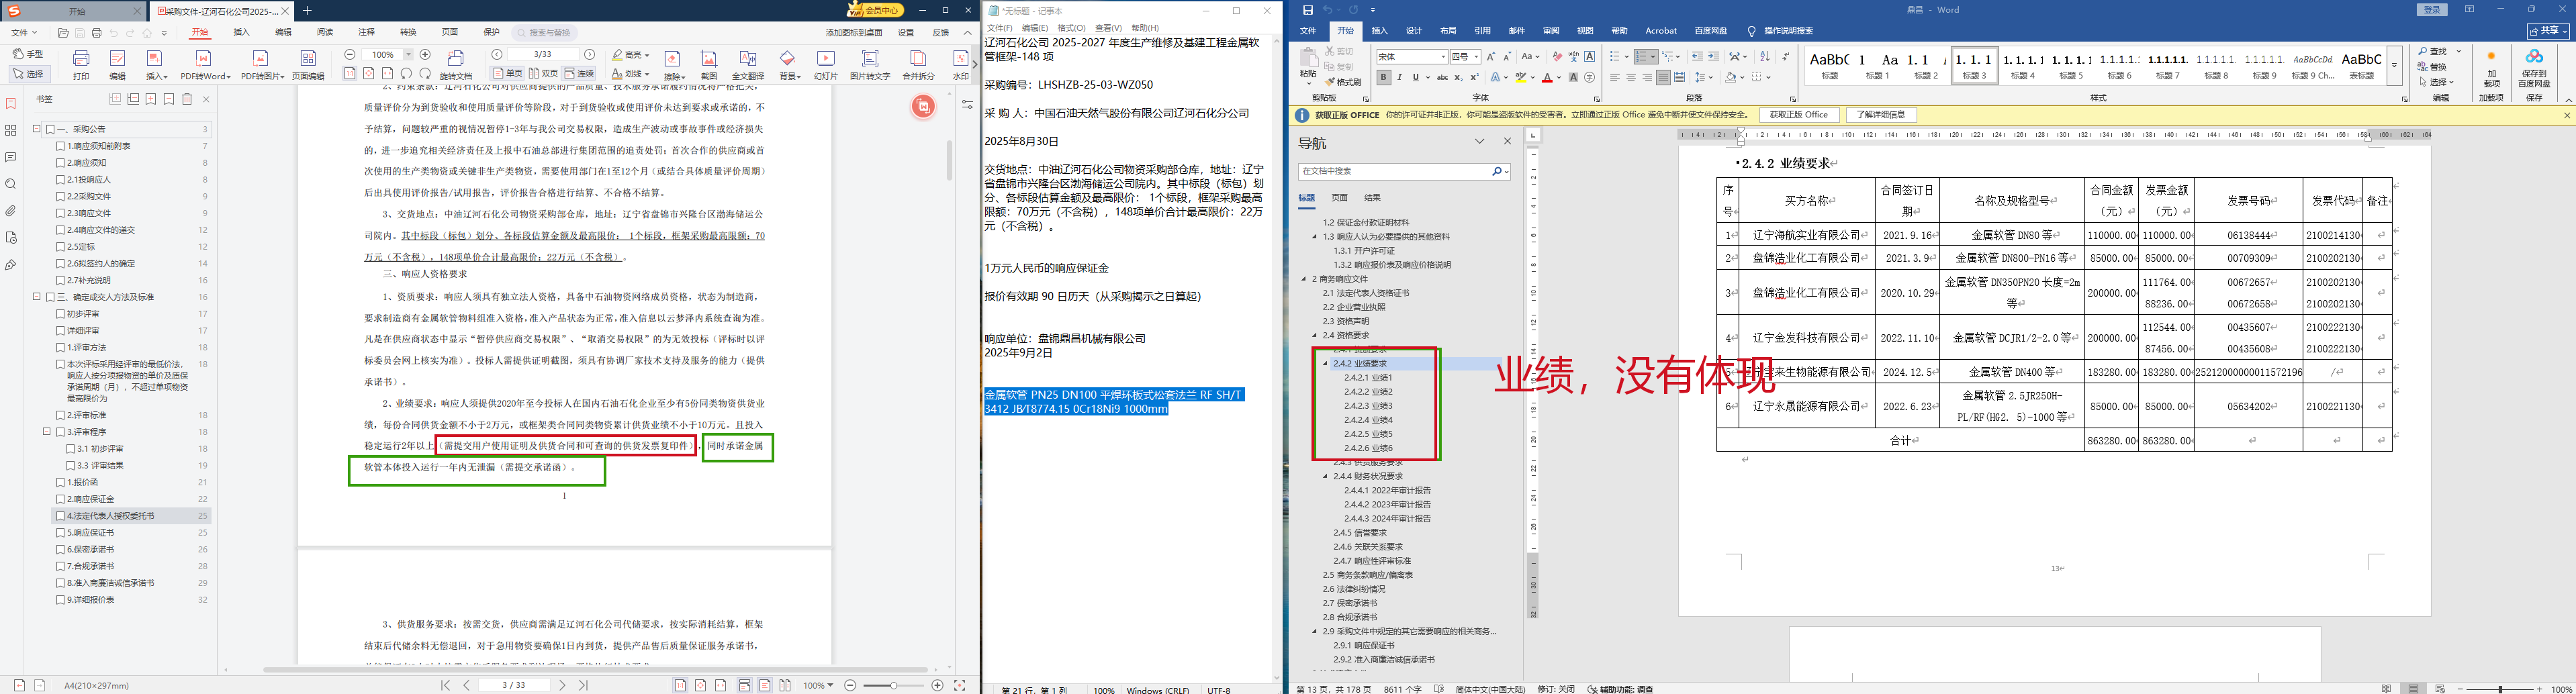
Task: Open the attachments paperclip panel in PDF sidebar
Action: click(11, 211)
